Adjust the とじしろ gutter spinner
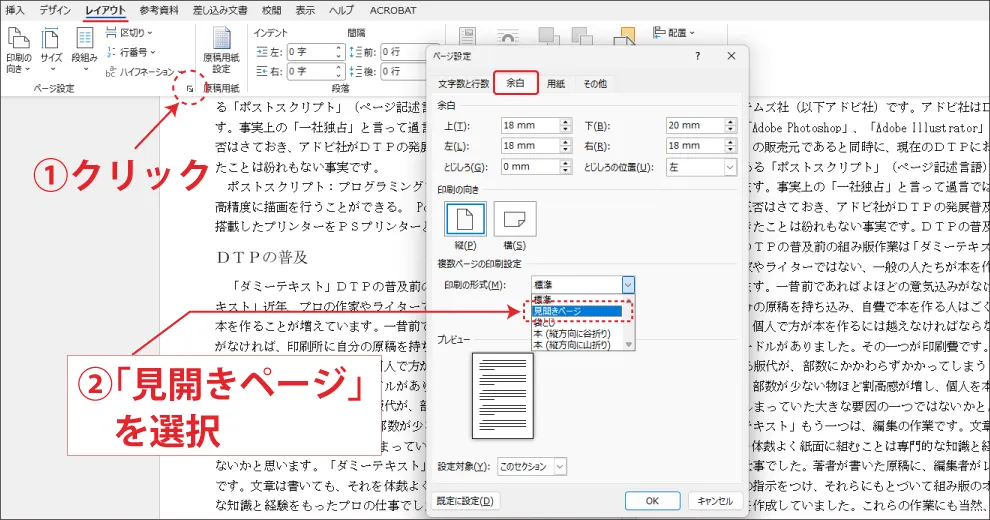990x520 pixels. click(566, 167)
